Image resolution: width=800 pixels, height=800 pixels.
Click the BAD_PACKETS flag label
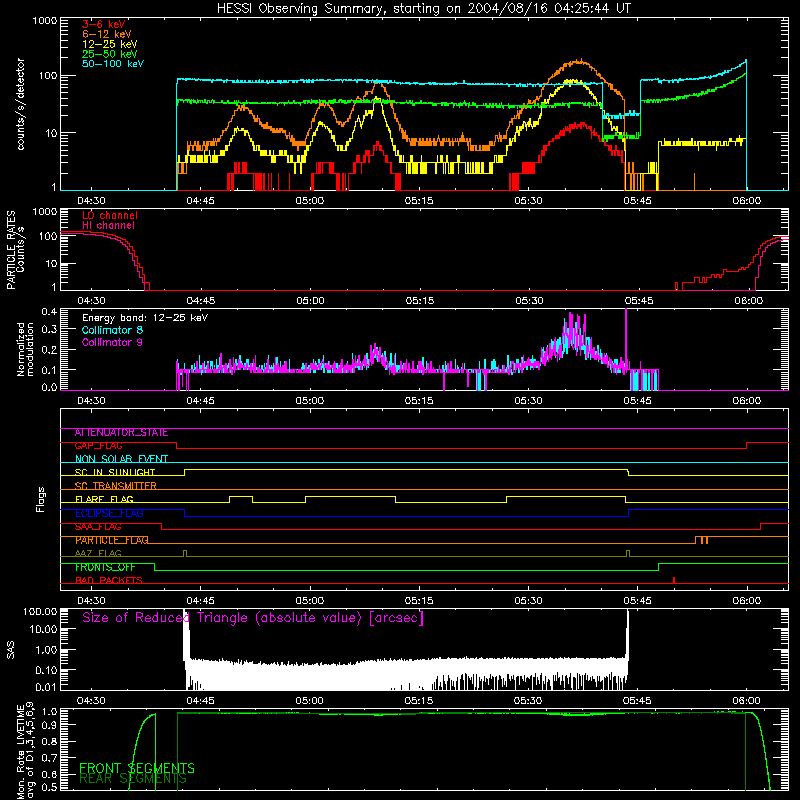coord(109,581)
